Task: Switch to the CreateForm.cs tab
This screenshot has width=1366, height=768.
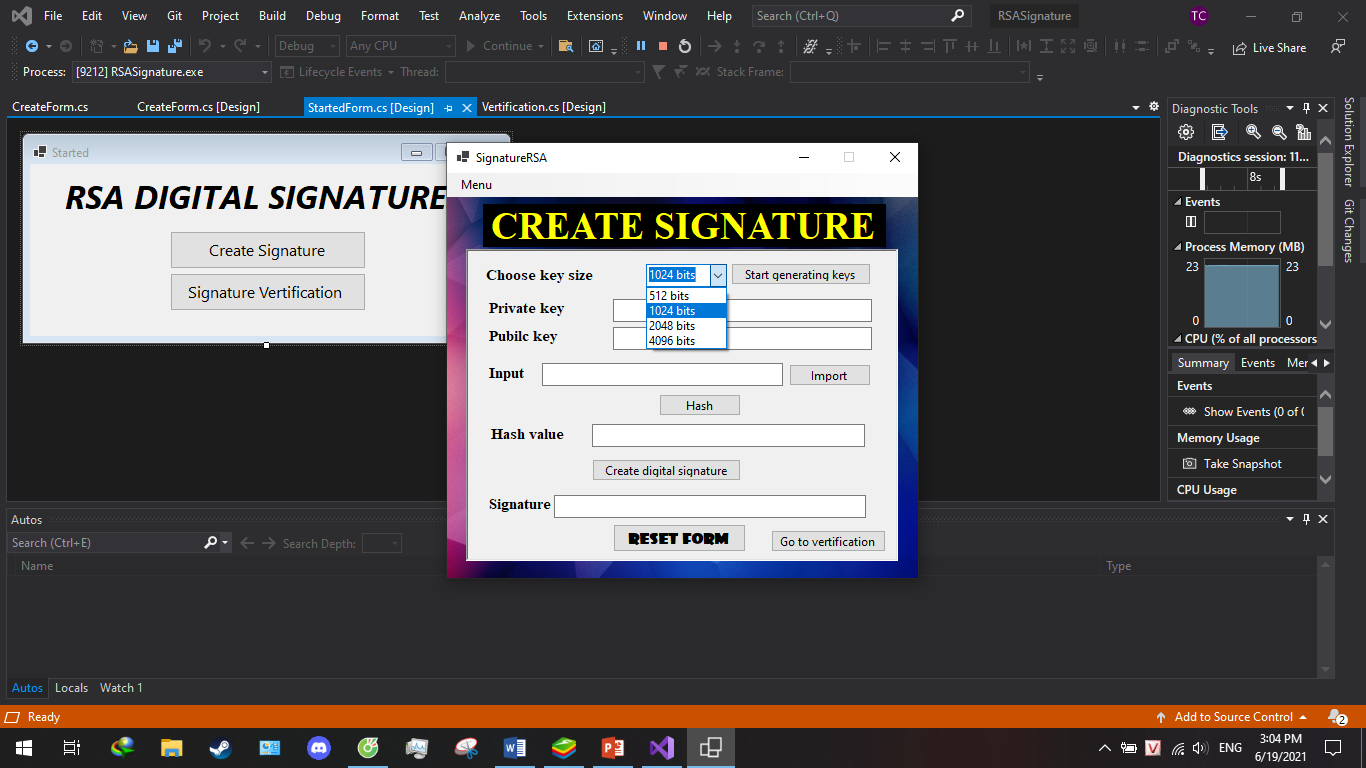Action: (50, 107)
